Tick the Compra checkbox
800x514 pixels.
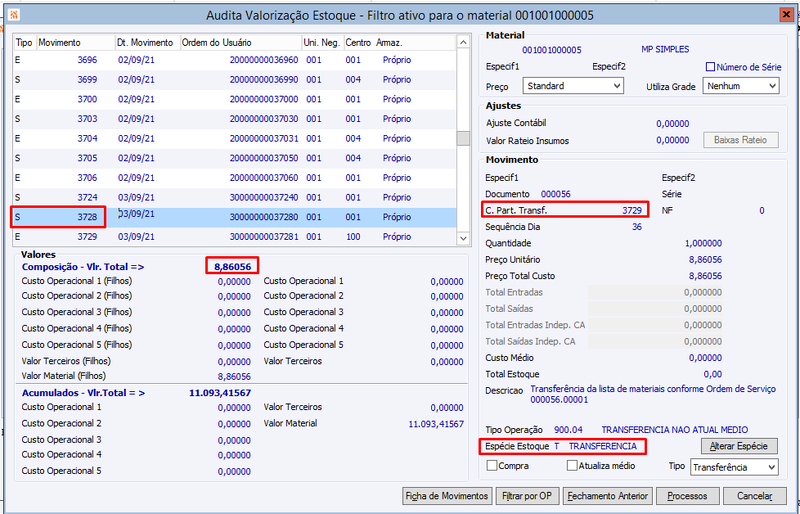492,466
